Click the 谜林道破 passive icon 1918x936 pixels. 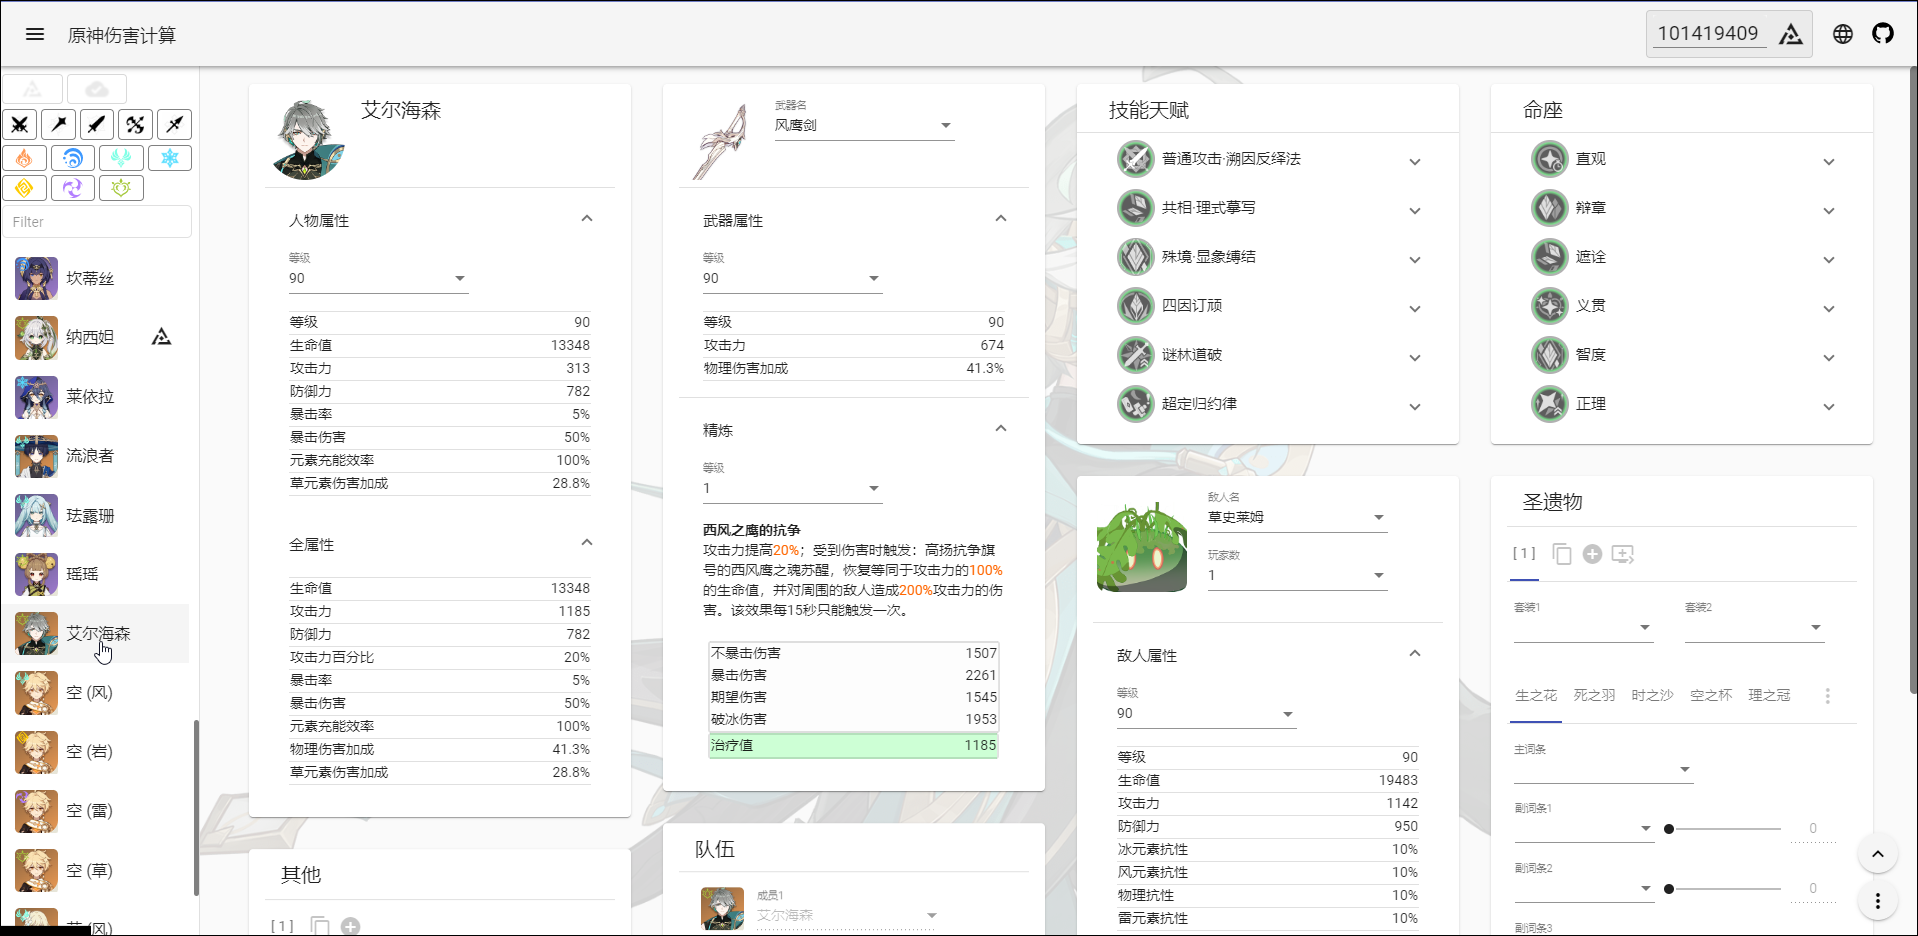1136,355
